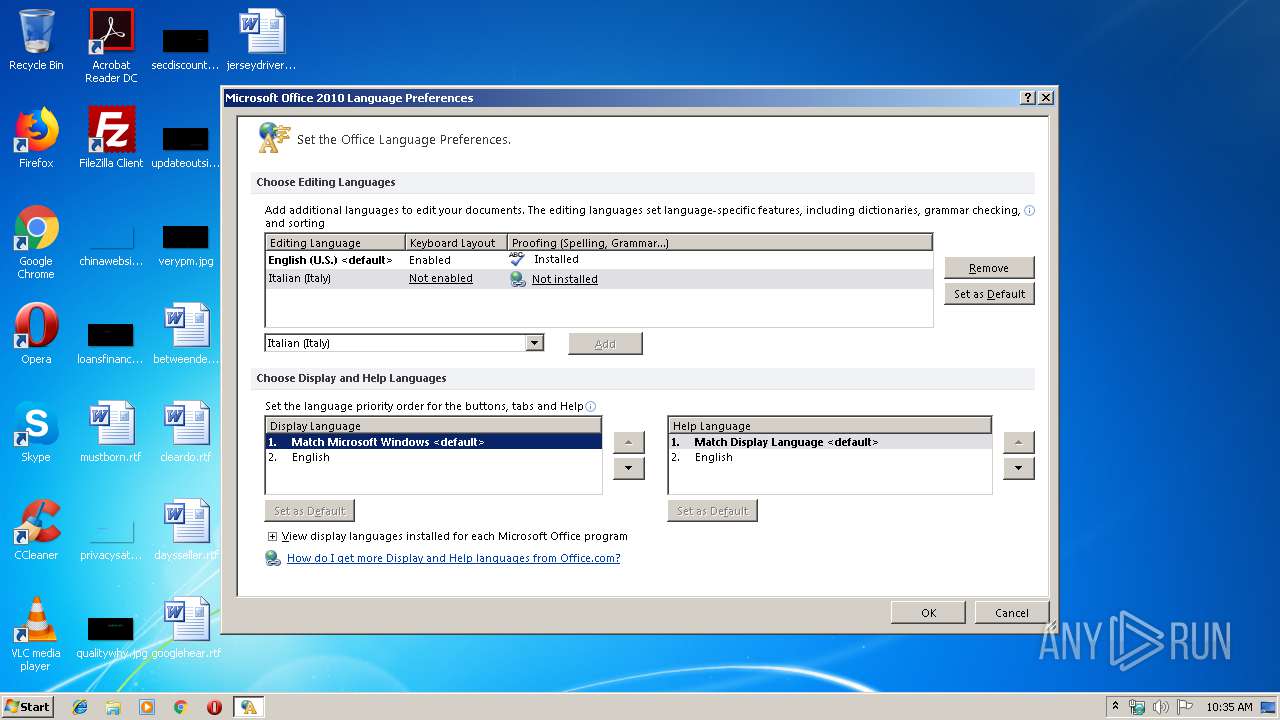Click the Keyboard Layout column header
Screen dimensions: 1280x720
click(456, 243)
